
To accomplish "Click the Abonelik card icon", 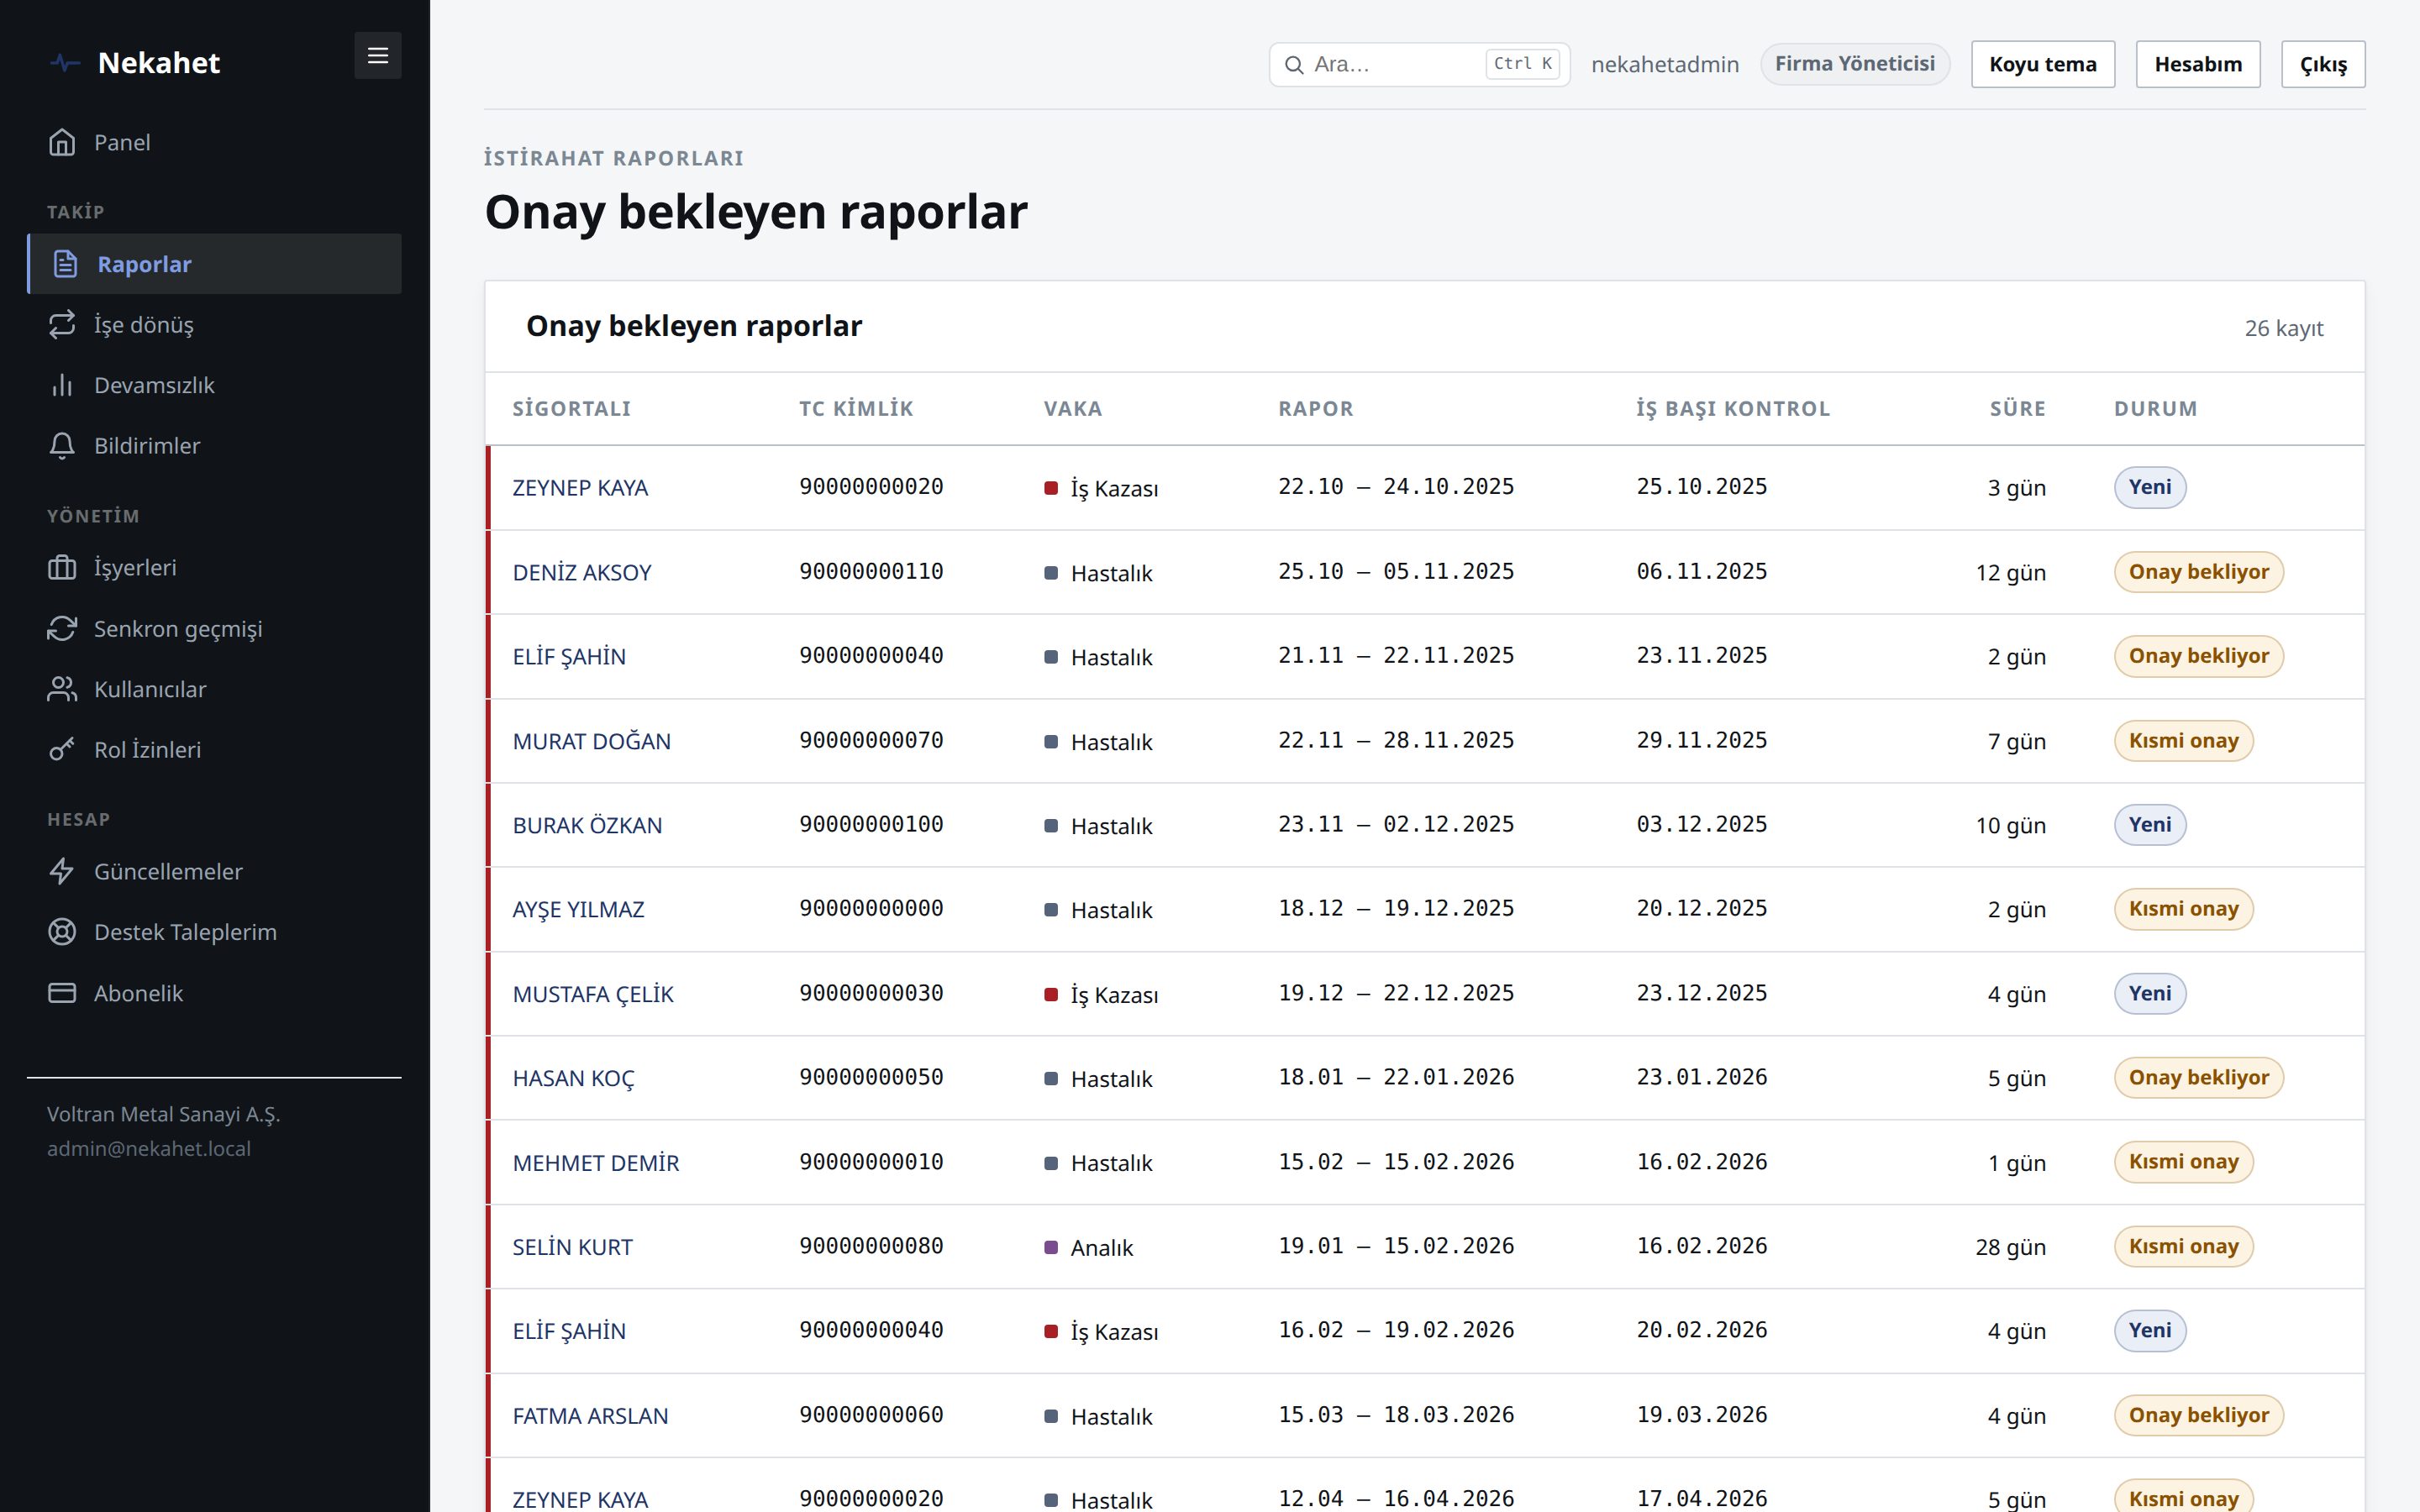I will click(62, 993).
